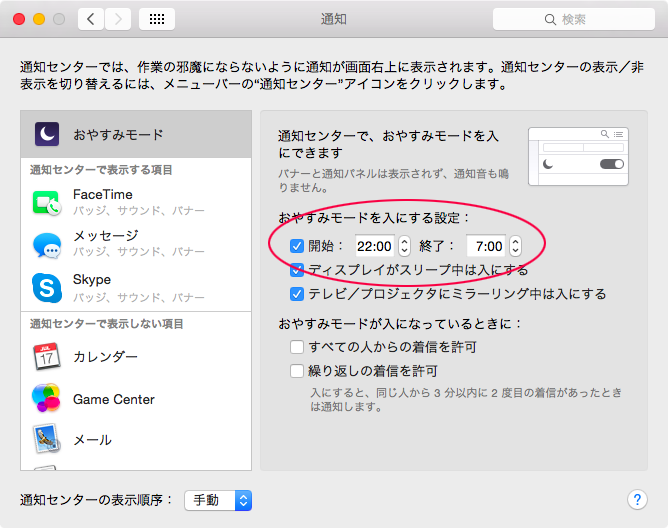Screen dimensions: 668x528
Task: Toggle the 開始 schedule checkbox
Action: click(x=297, y=246)
